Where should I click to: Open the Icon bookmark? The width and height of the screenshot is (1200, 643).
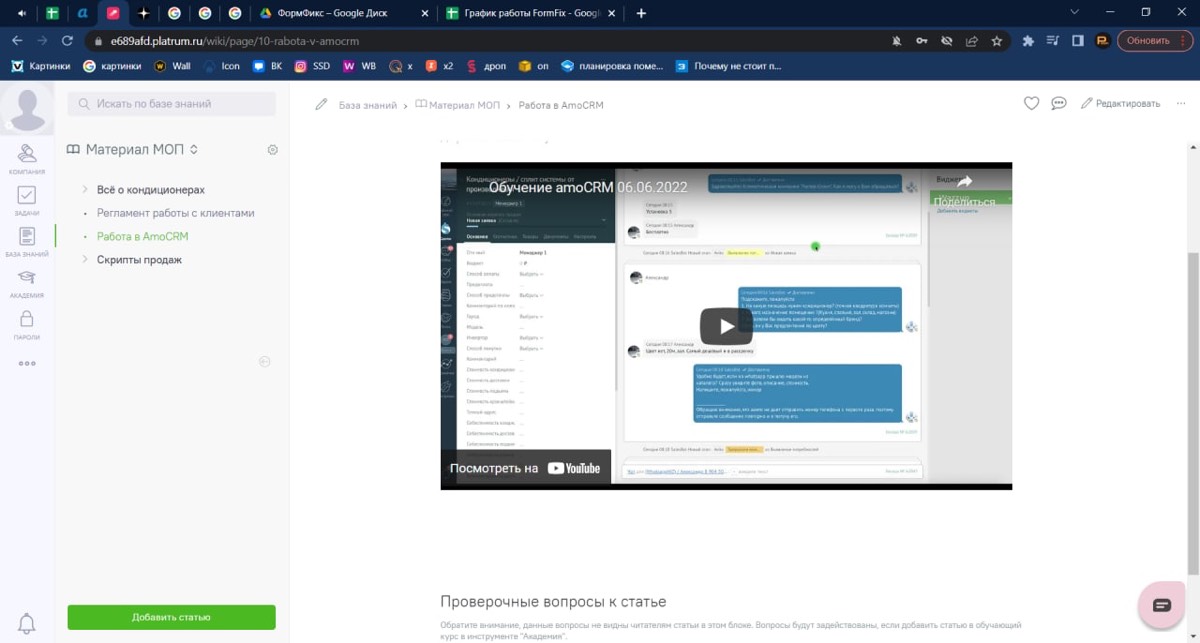[x=221, y=66]
